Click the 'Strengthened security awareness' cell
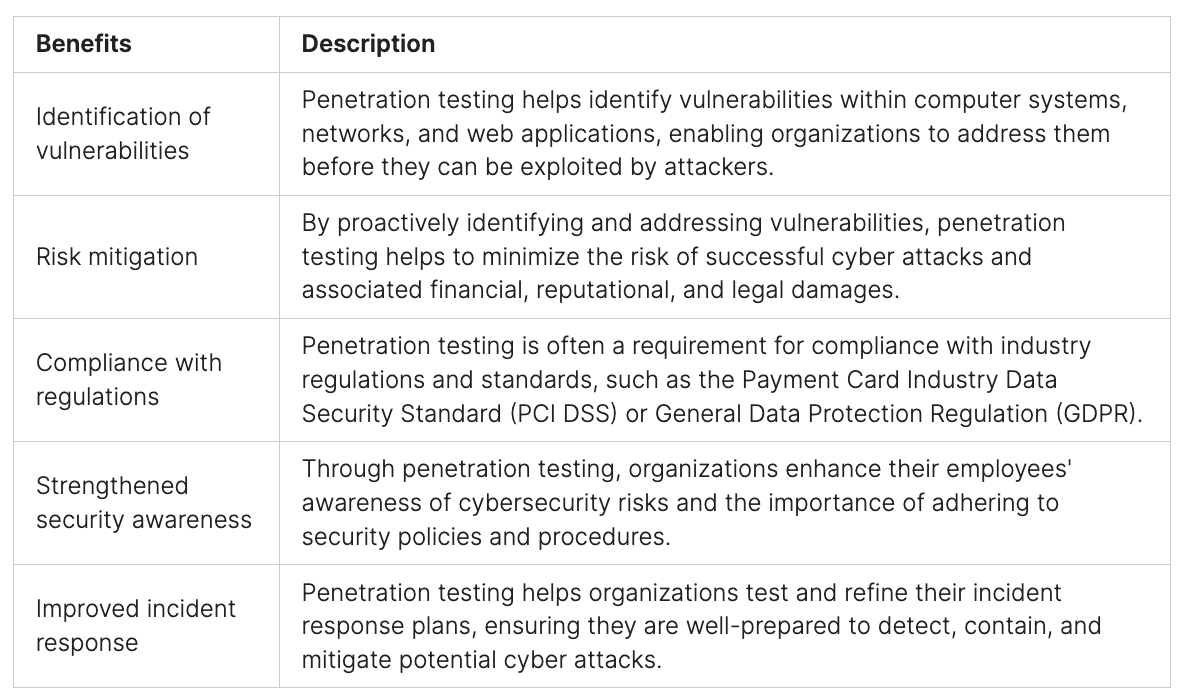 click(144, 502)
